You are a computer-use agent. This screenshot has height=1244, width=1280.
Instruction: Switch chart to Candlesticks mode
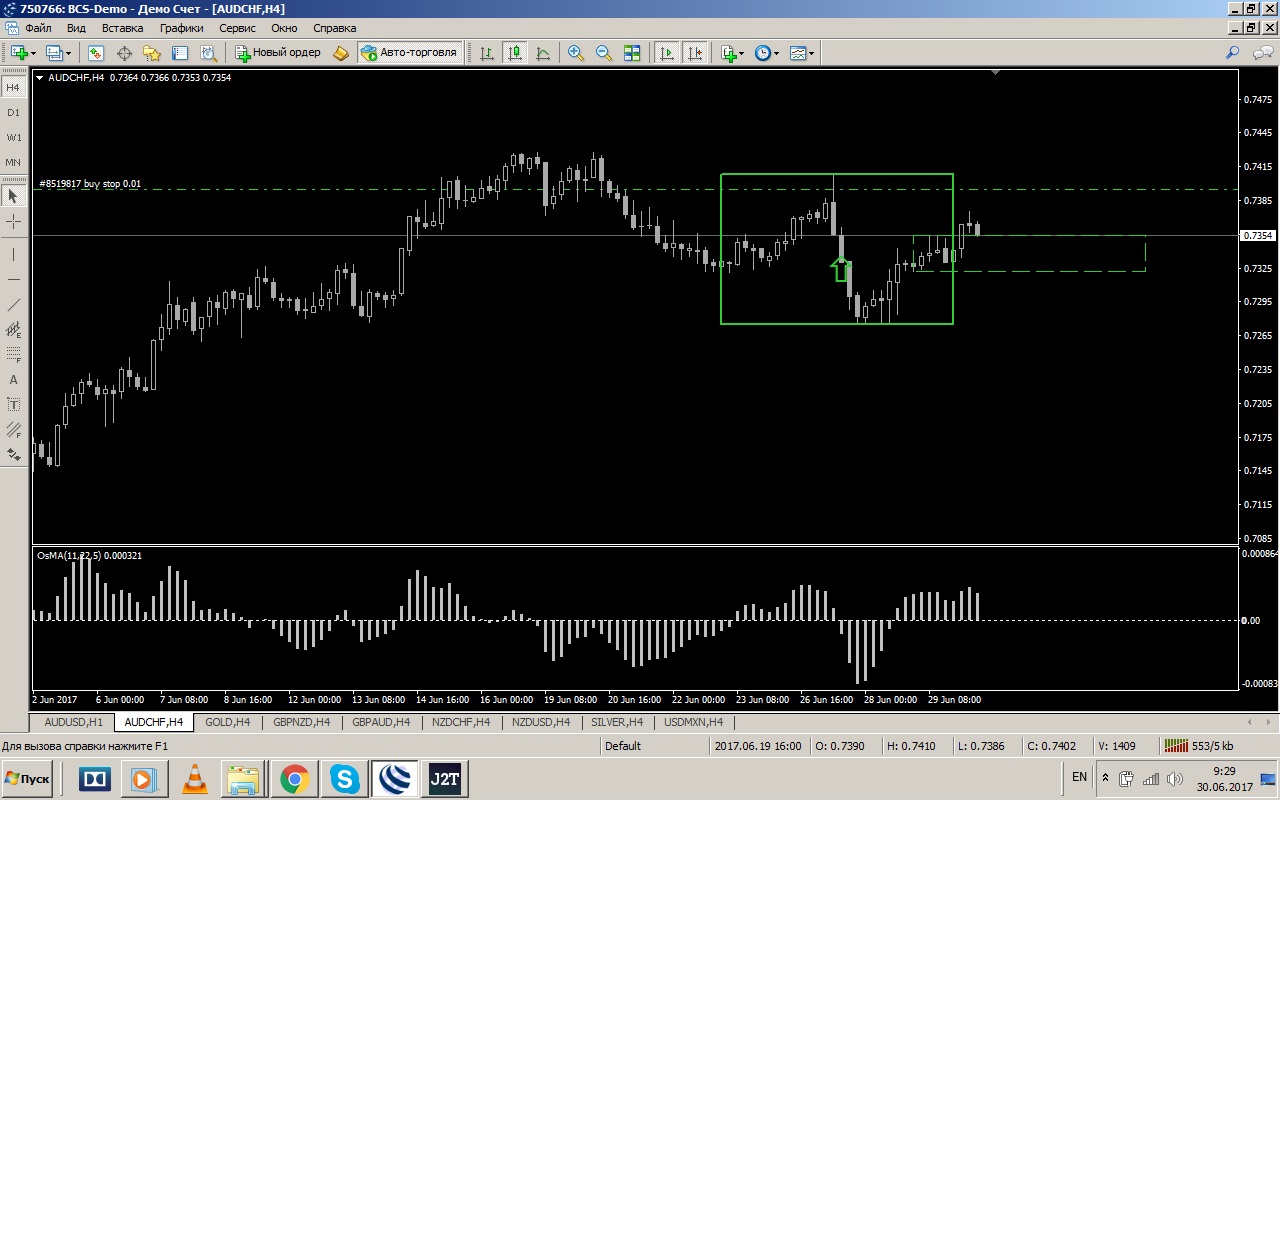(515, 53)
